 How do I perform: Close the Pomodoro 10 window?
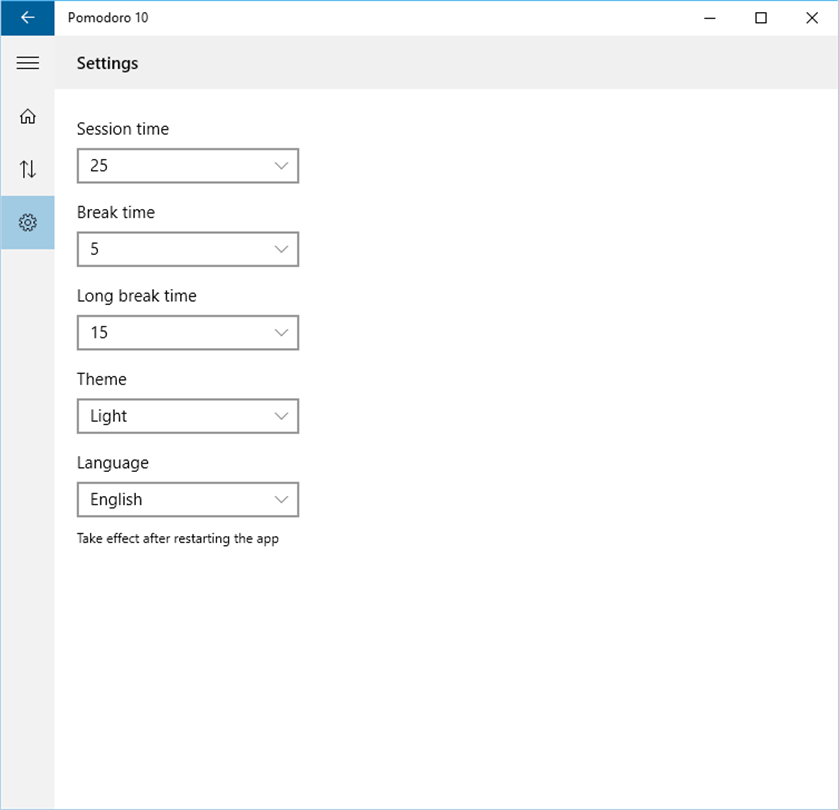[812, 18]
